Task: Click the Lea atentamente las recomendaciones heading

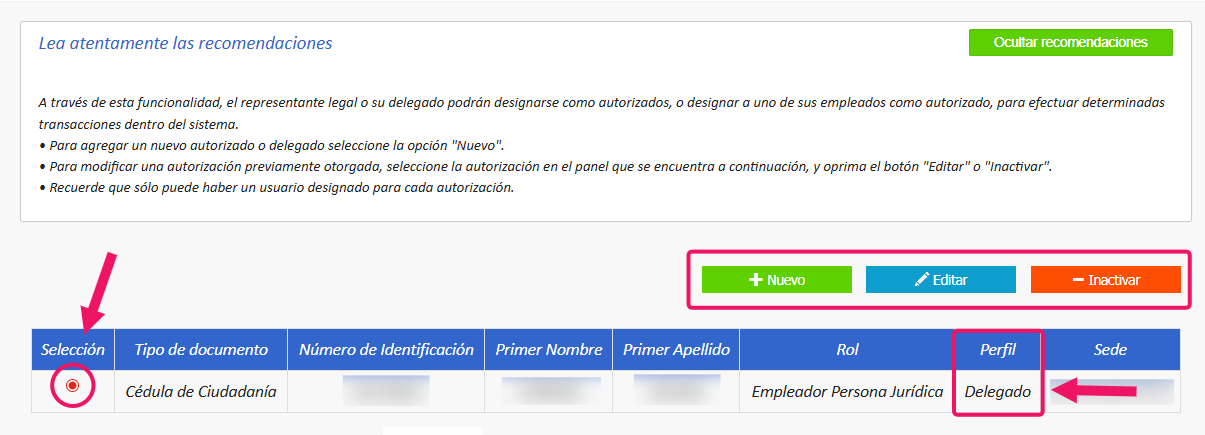Action: (185, 44)
